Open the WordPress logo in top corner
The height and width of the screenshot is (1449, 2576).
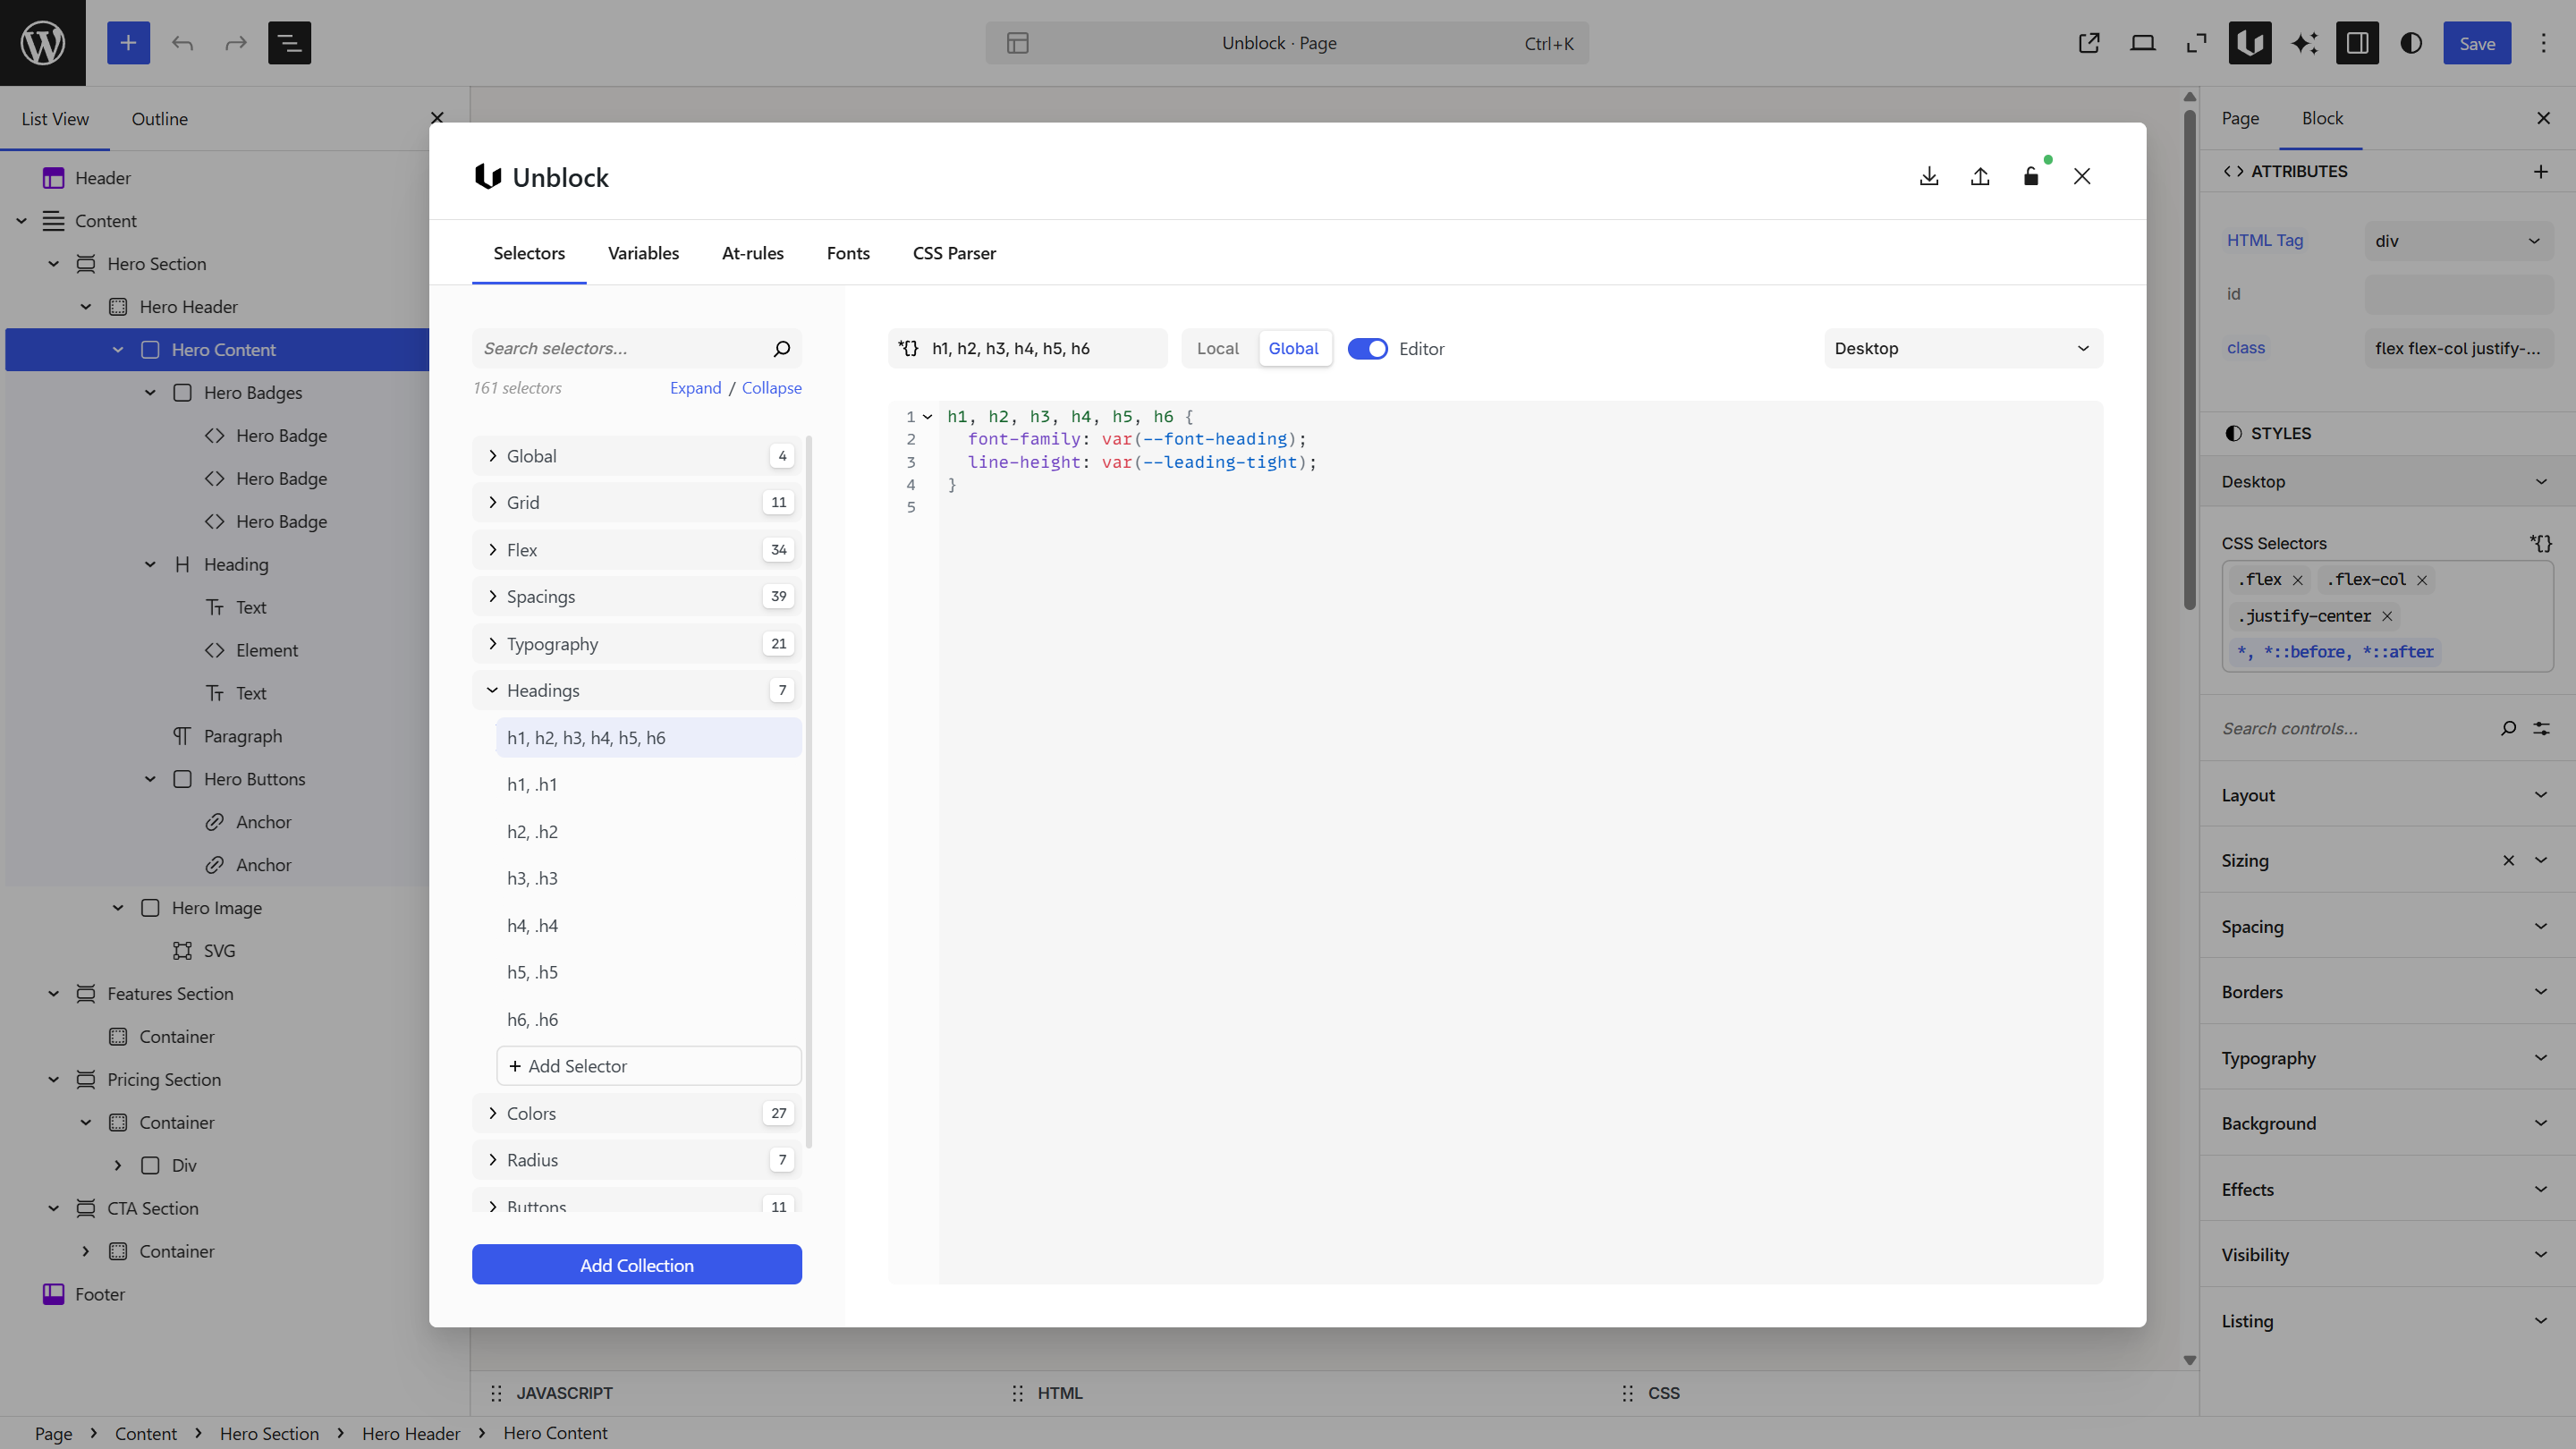(41, 42)
